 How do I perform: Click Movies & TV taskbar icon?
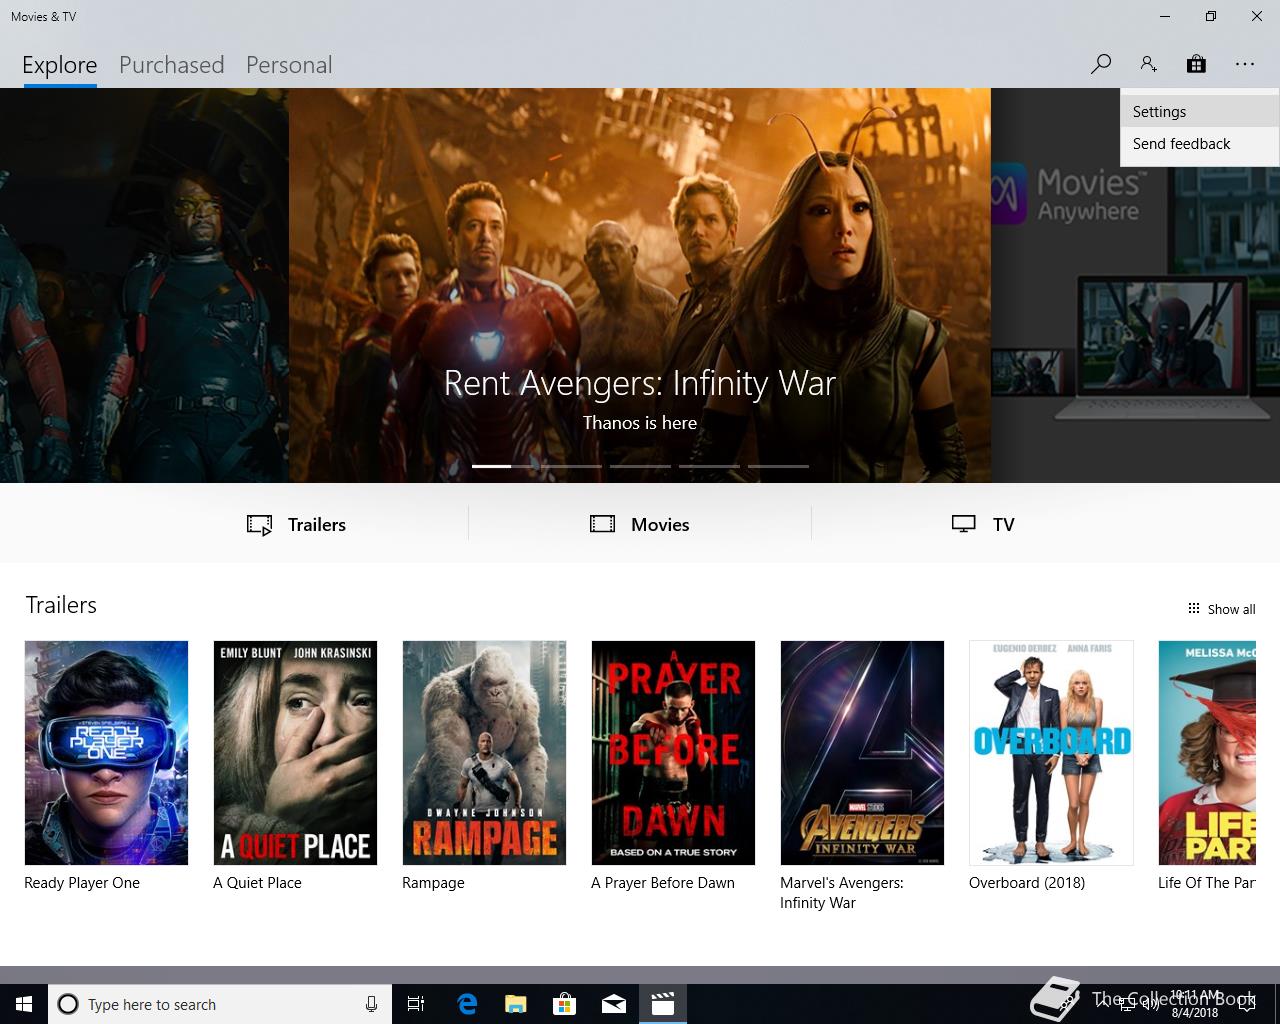coord(663,1004)
